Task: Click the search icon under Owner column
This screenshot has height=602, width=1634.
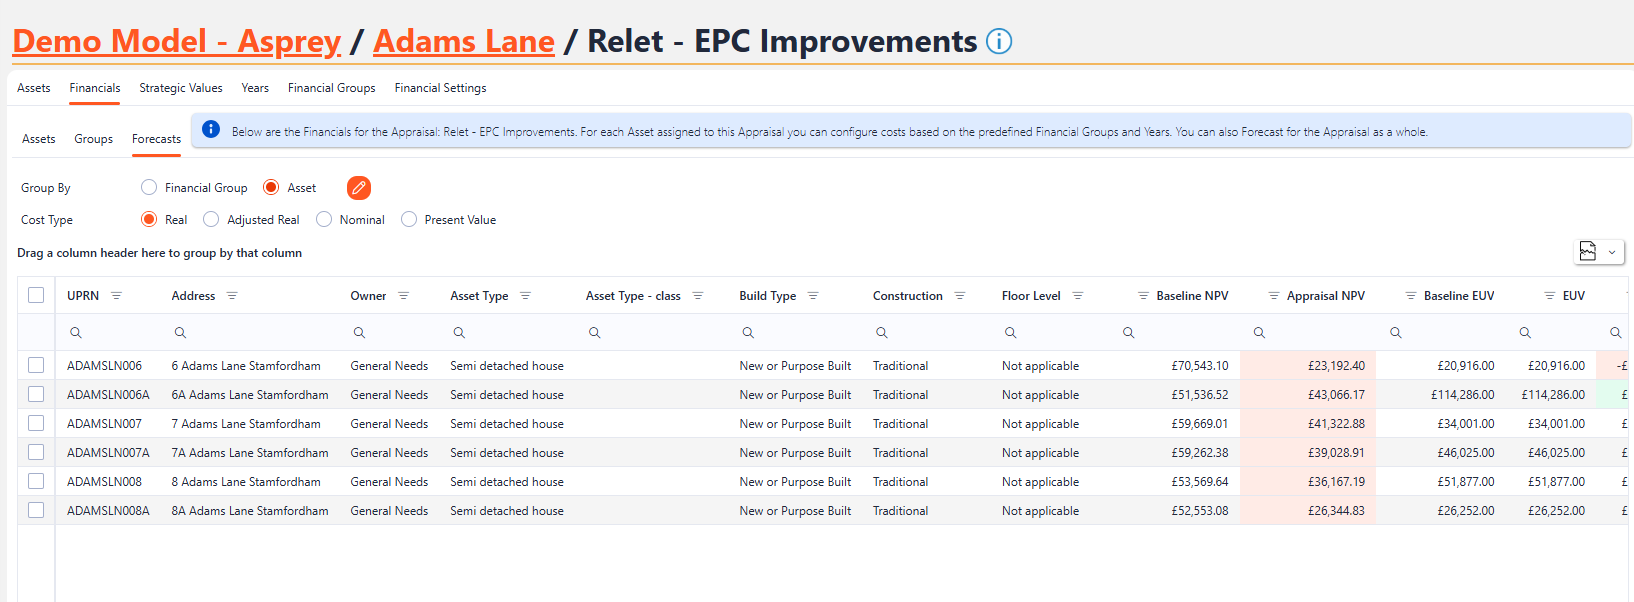Action: tap(359, 333)
